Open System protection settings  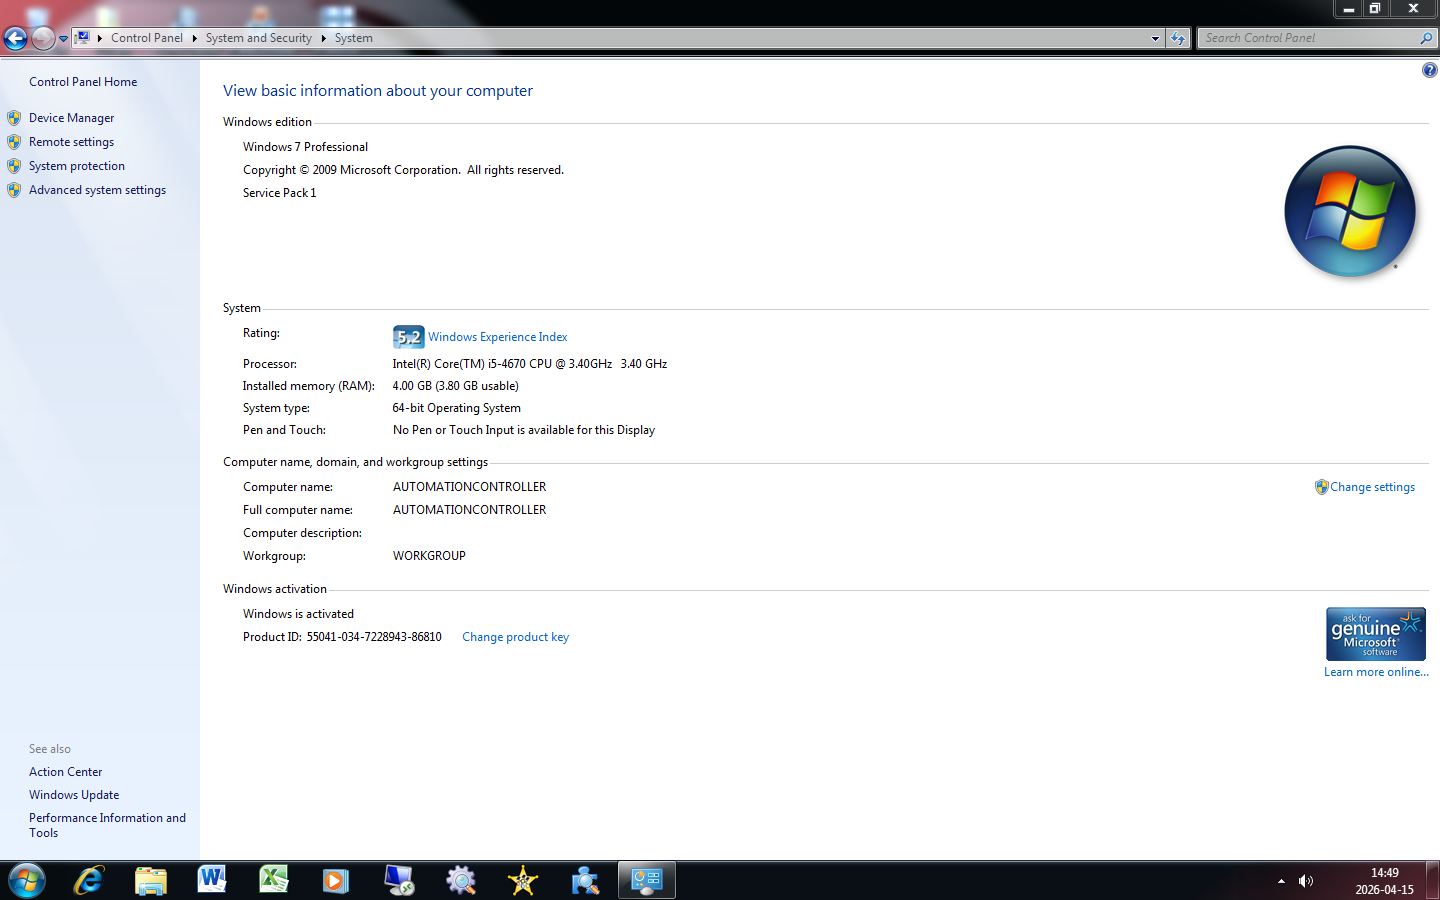click(x=76, y=165)
